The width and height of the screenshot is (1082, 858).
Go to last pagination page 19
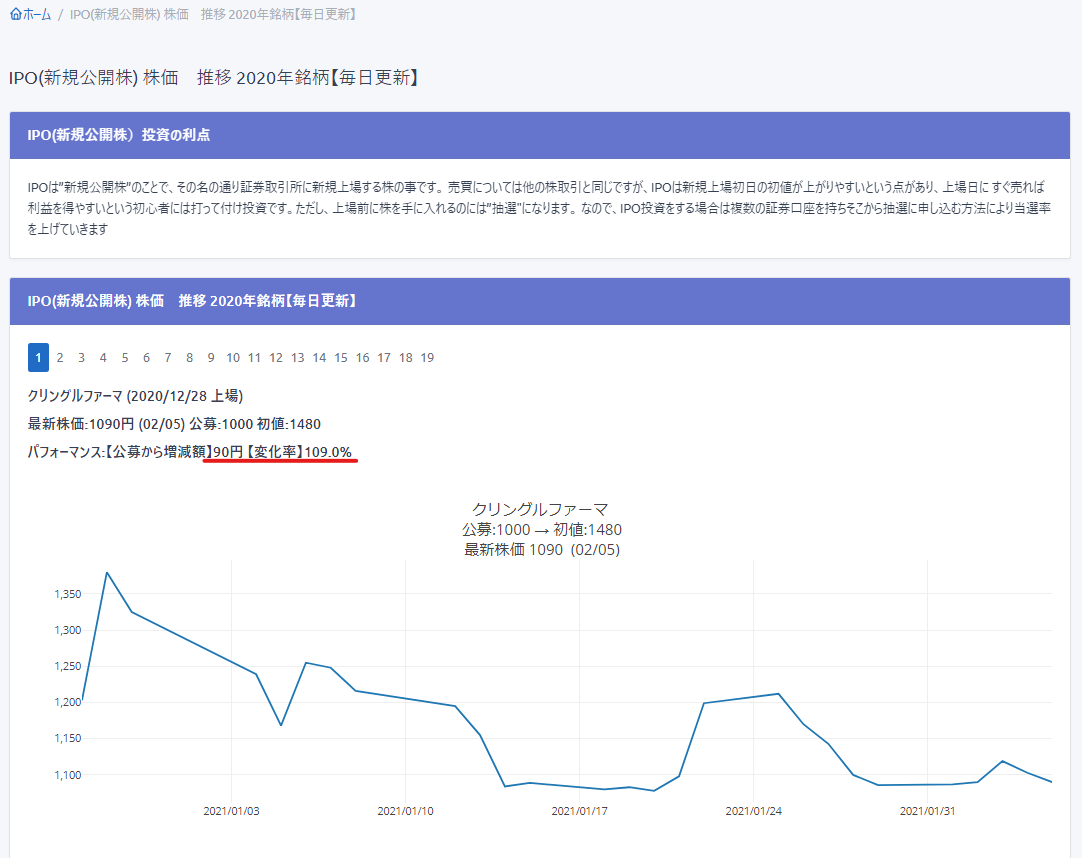point(427,357)
